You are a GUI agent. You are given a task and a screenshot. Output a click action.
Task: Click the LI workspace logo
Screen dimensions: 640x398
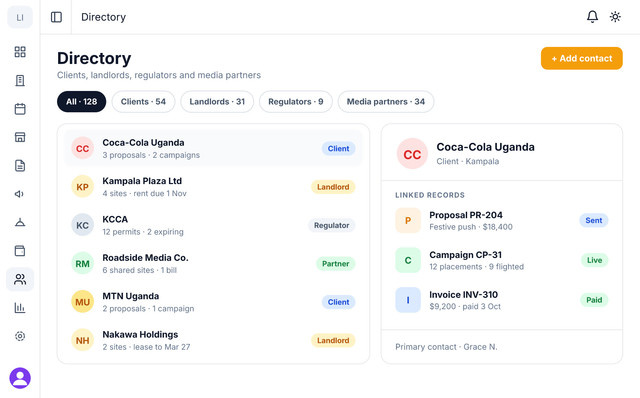[x=20, y=17]
